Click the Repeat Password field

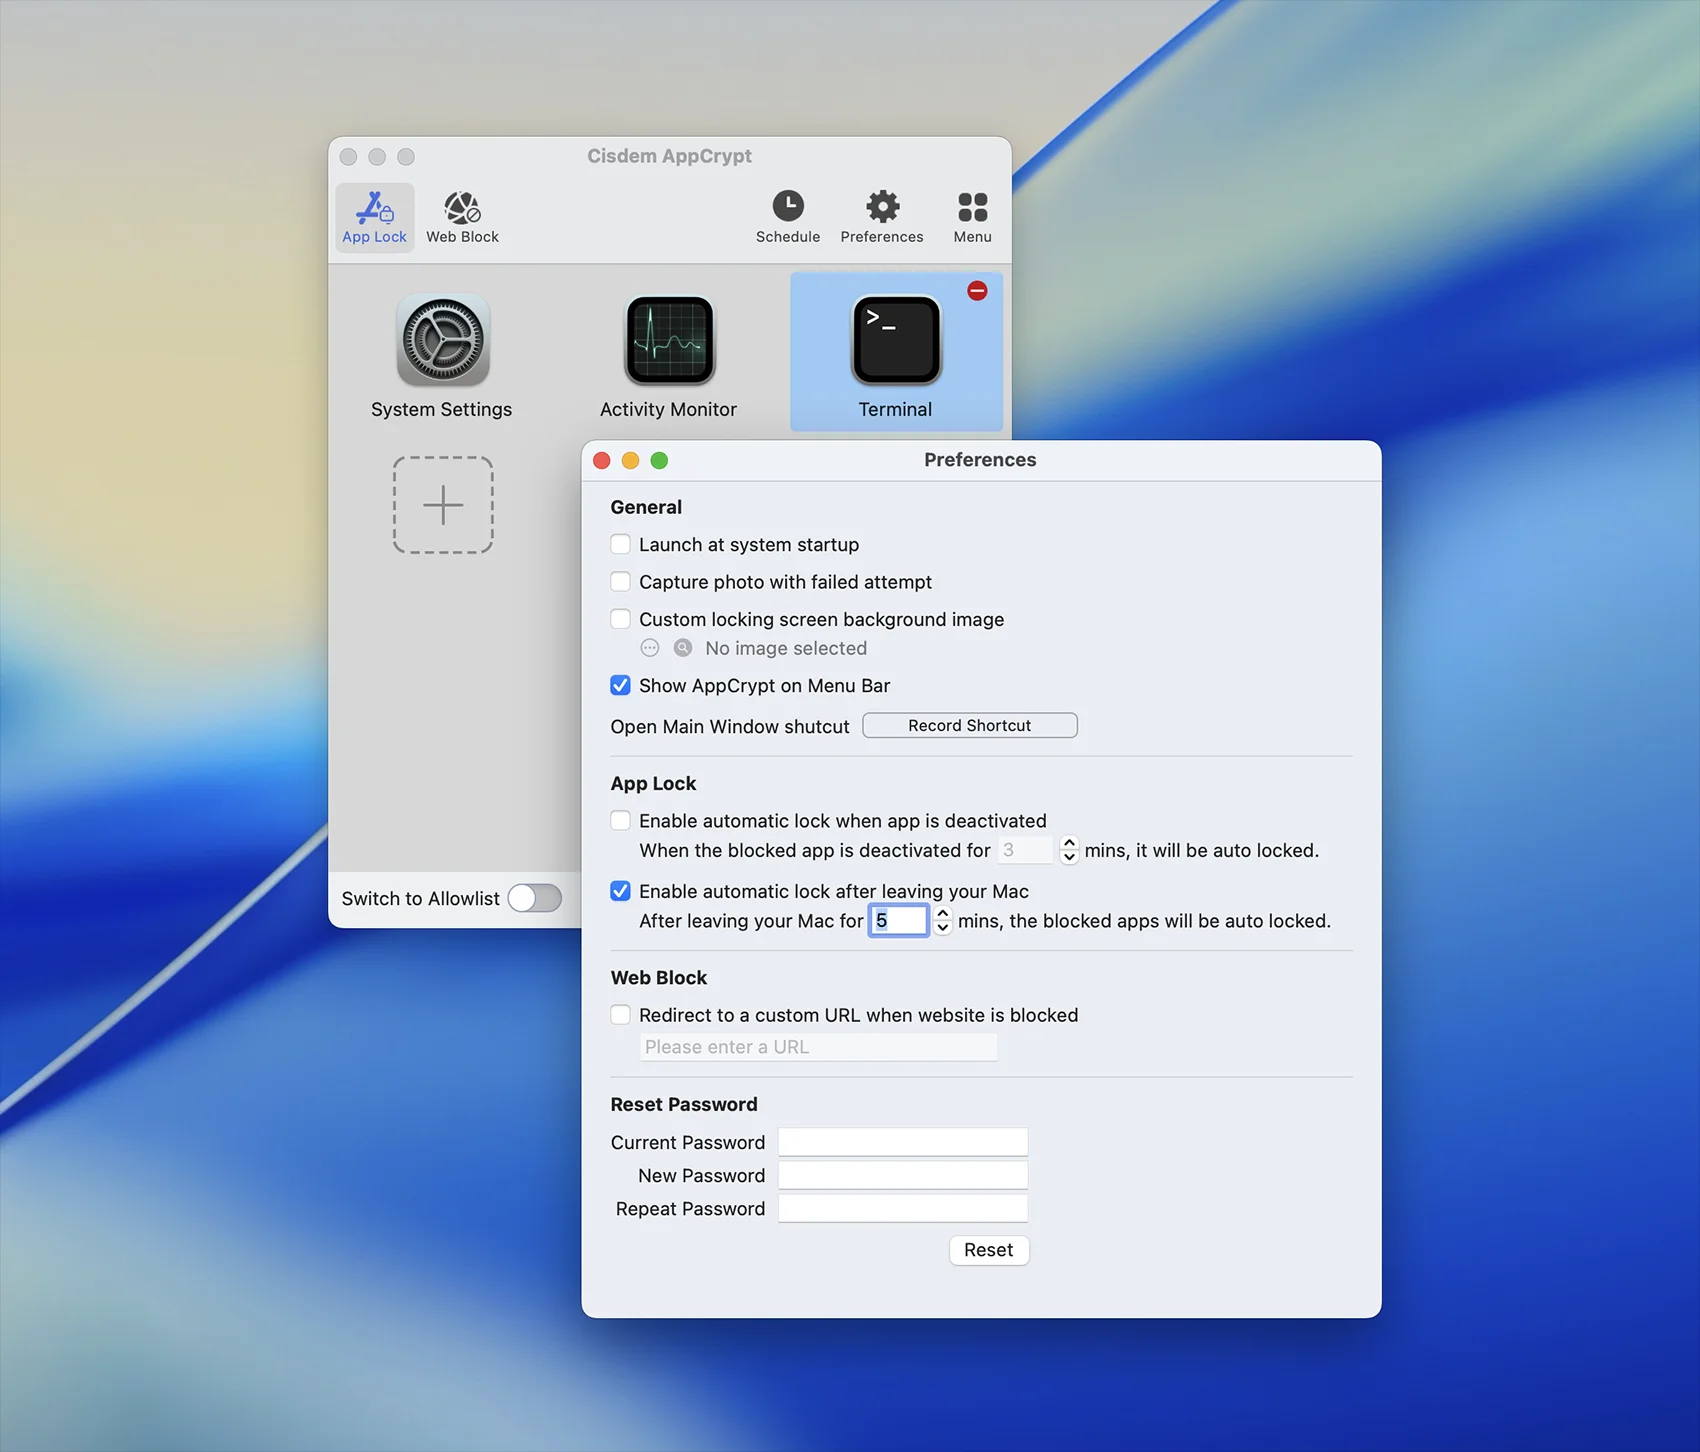[903, 1208]
